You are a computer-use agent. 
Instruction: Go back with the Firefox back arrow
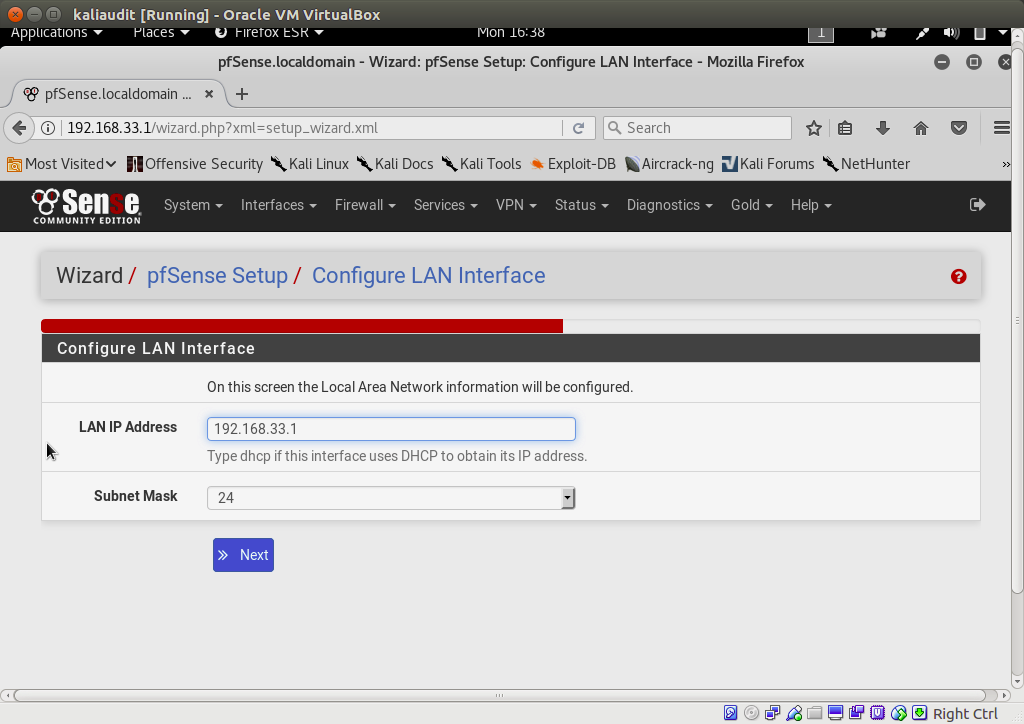tap(19, 128)
